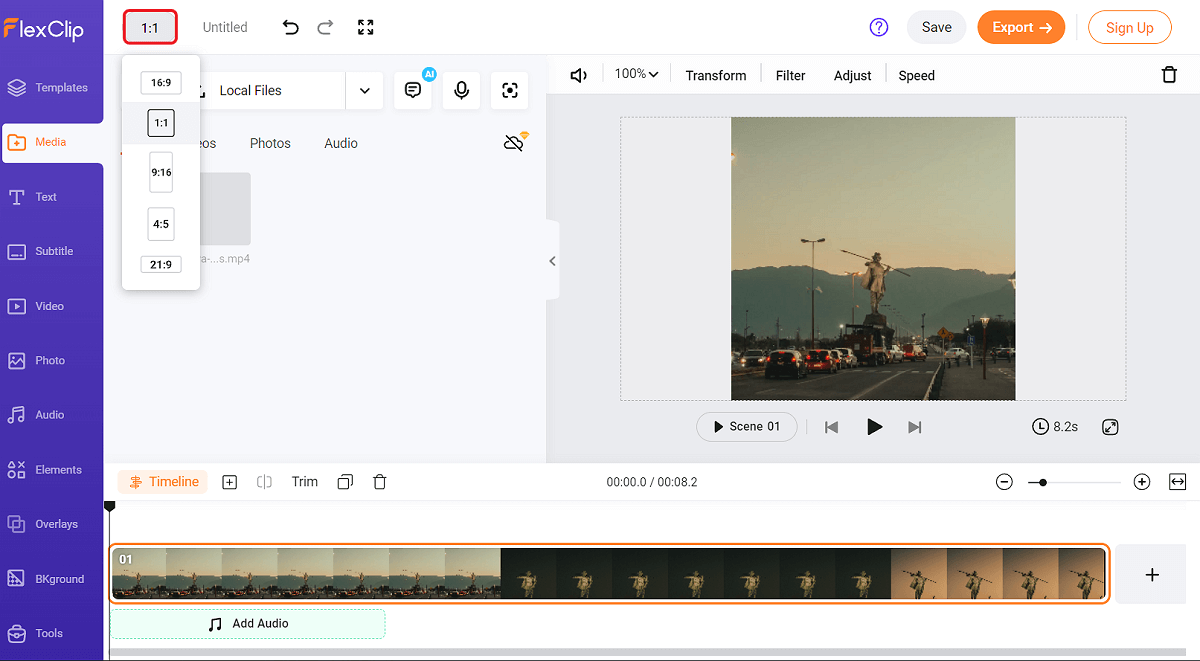
Task: Open the Local Files source dropdown
Action: [x=364, y=90]
